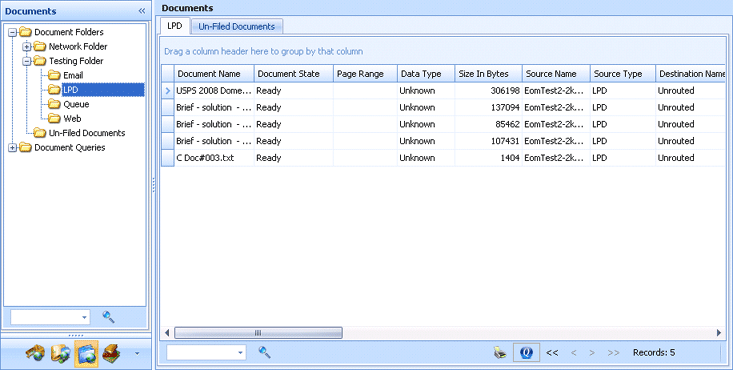Sort by Page Range column header
The height and width of the screenshot is (370, 733).
pos(366,74)
